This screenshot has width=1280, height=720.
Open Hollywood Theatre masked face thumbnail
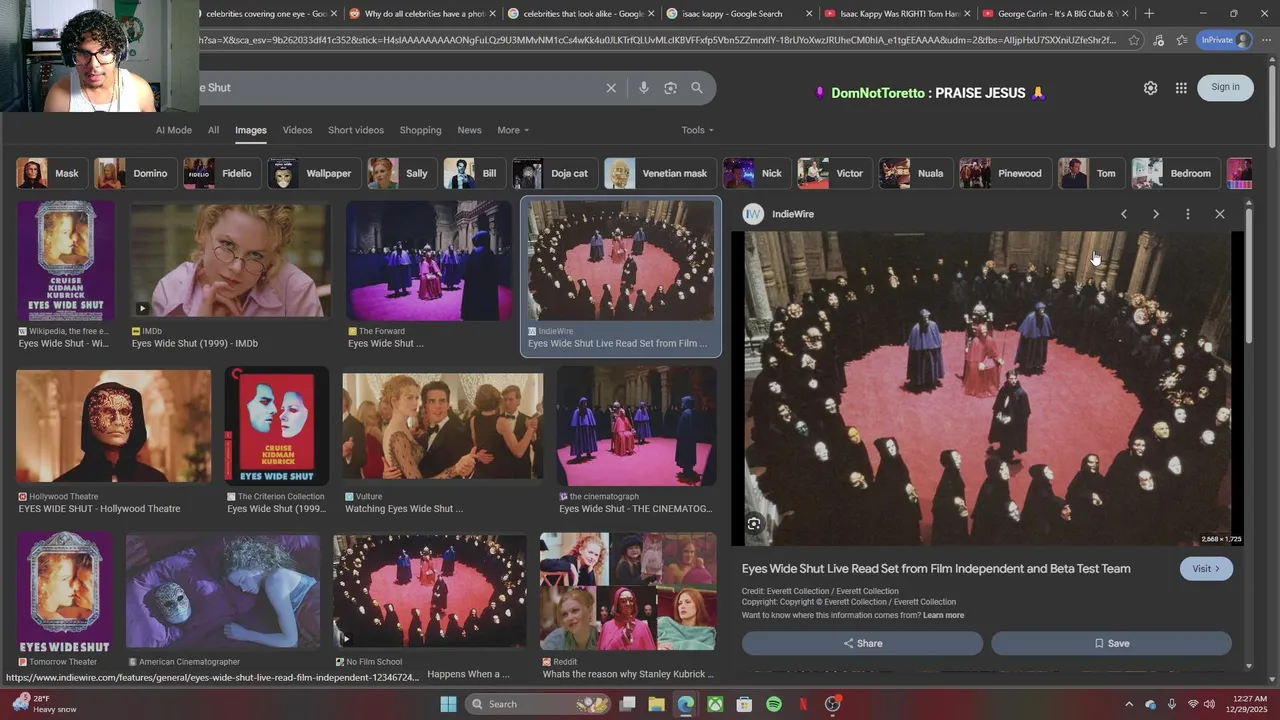pyautogui.click(x=114, y=426)
